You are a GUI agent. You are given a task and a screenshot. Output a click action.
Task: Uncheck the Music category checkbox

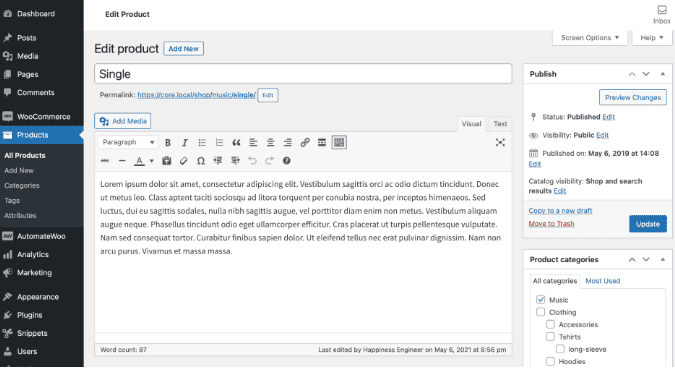tap(541, 299)
